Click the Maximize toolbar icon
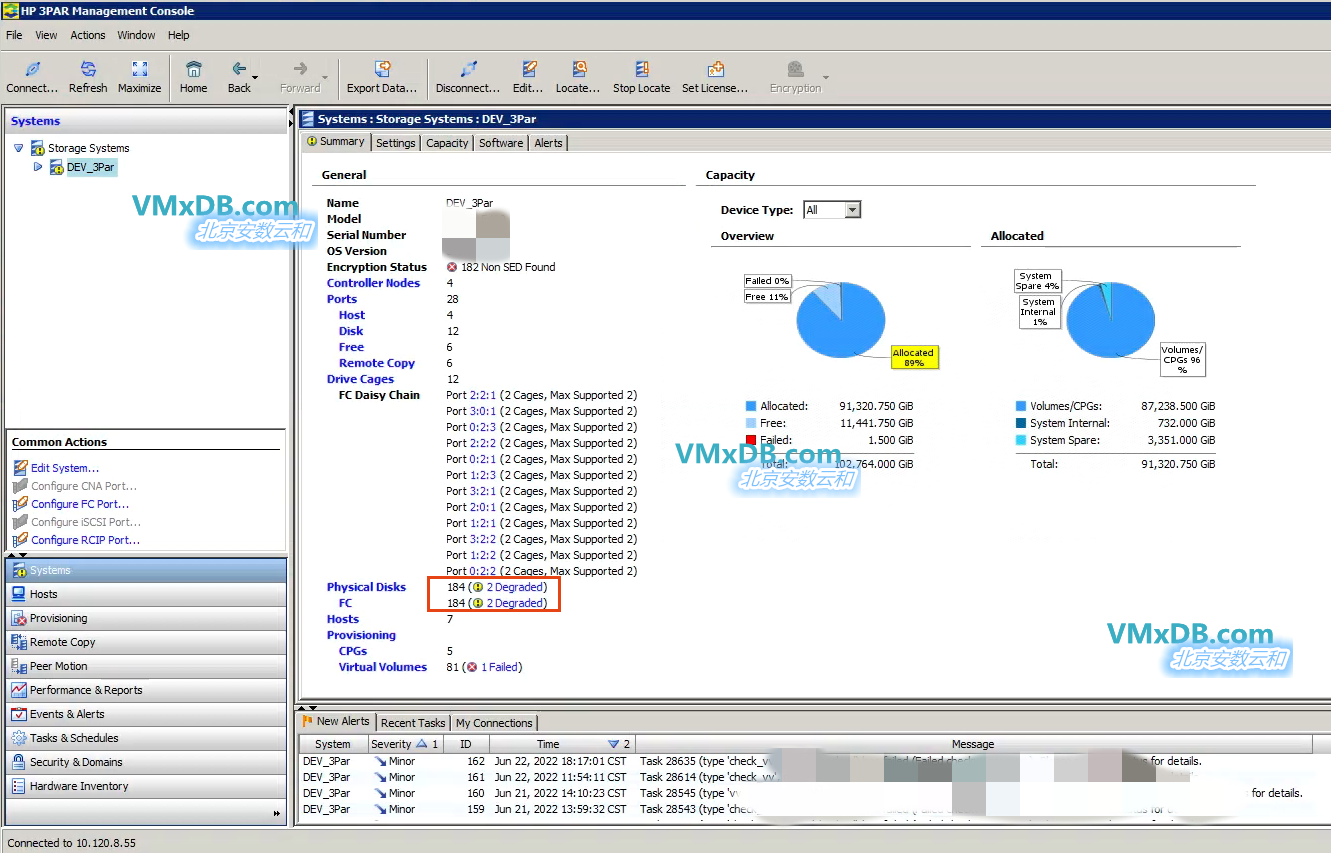The image size is (1331, 853). (140, 69)
